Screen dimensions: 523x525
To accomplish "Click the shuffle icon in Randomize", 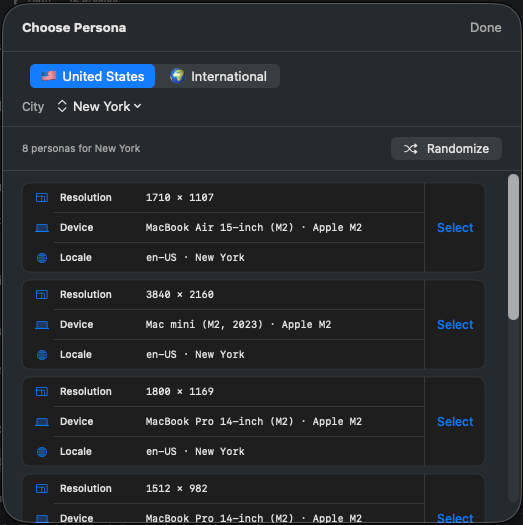I will tap(410, 149).
